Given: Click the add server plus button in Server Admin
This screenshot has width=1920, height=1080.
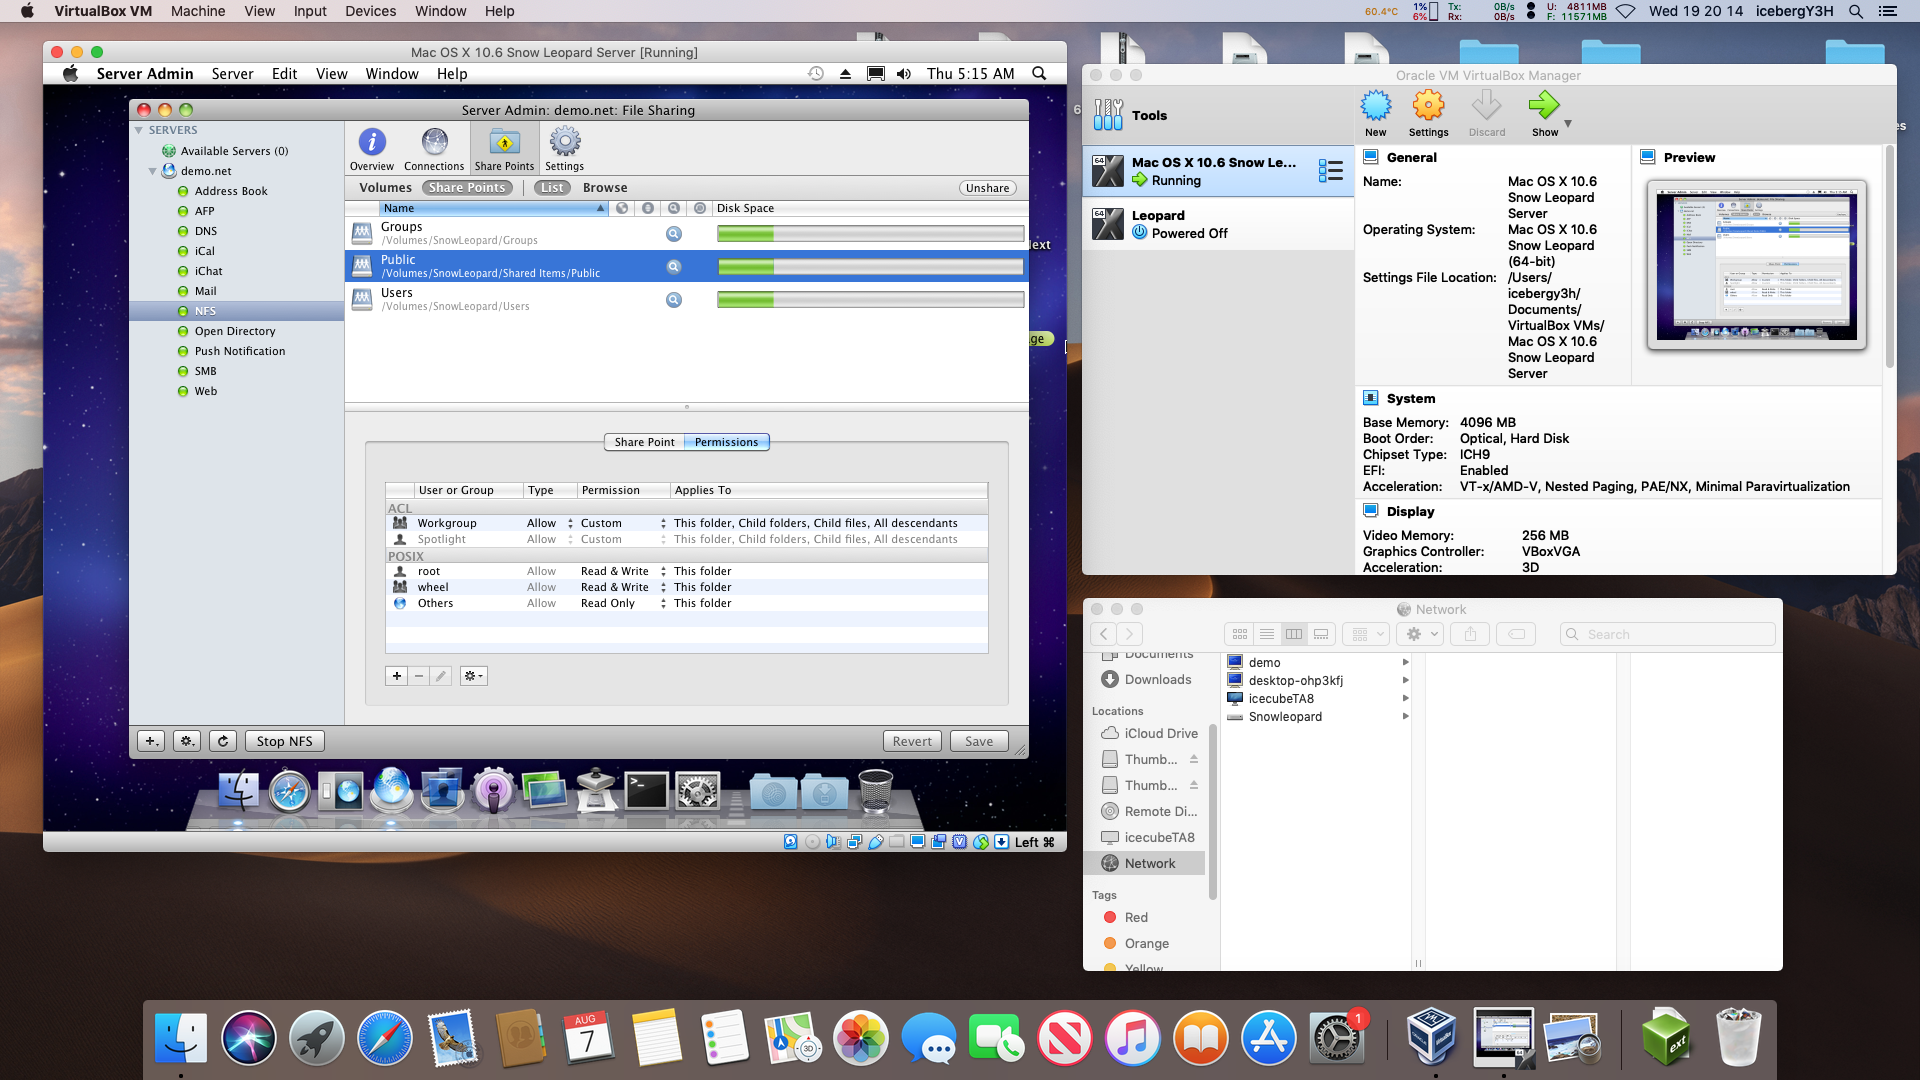Looking at the screenshot, I should (151, 741).
